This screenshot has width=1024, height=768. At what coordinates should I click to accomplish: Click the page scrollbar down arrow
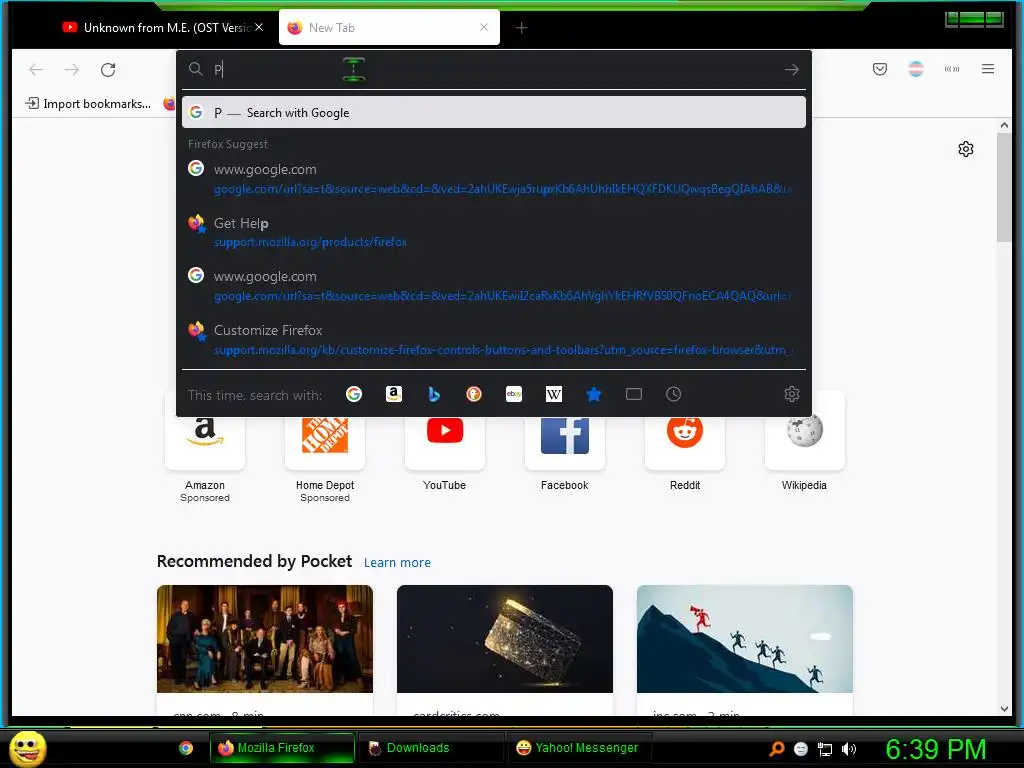point(1004,709)
